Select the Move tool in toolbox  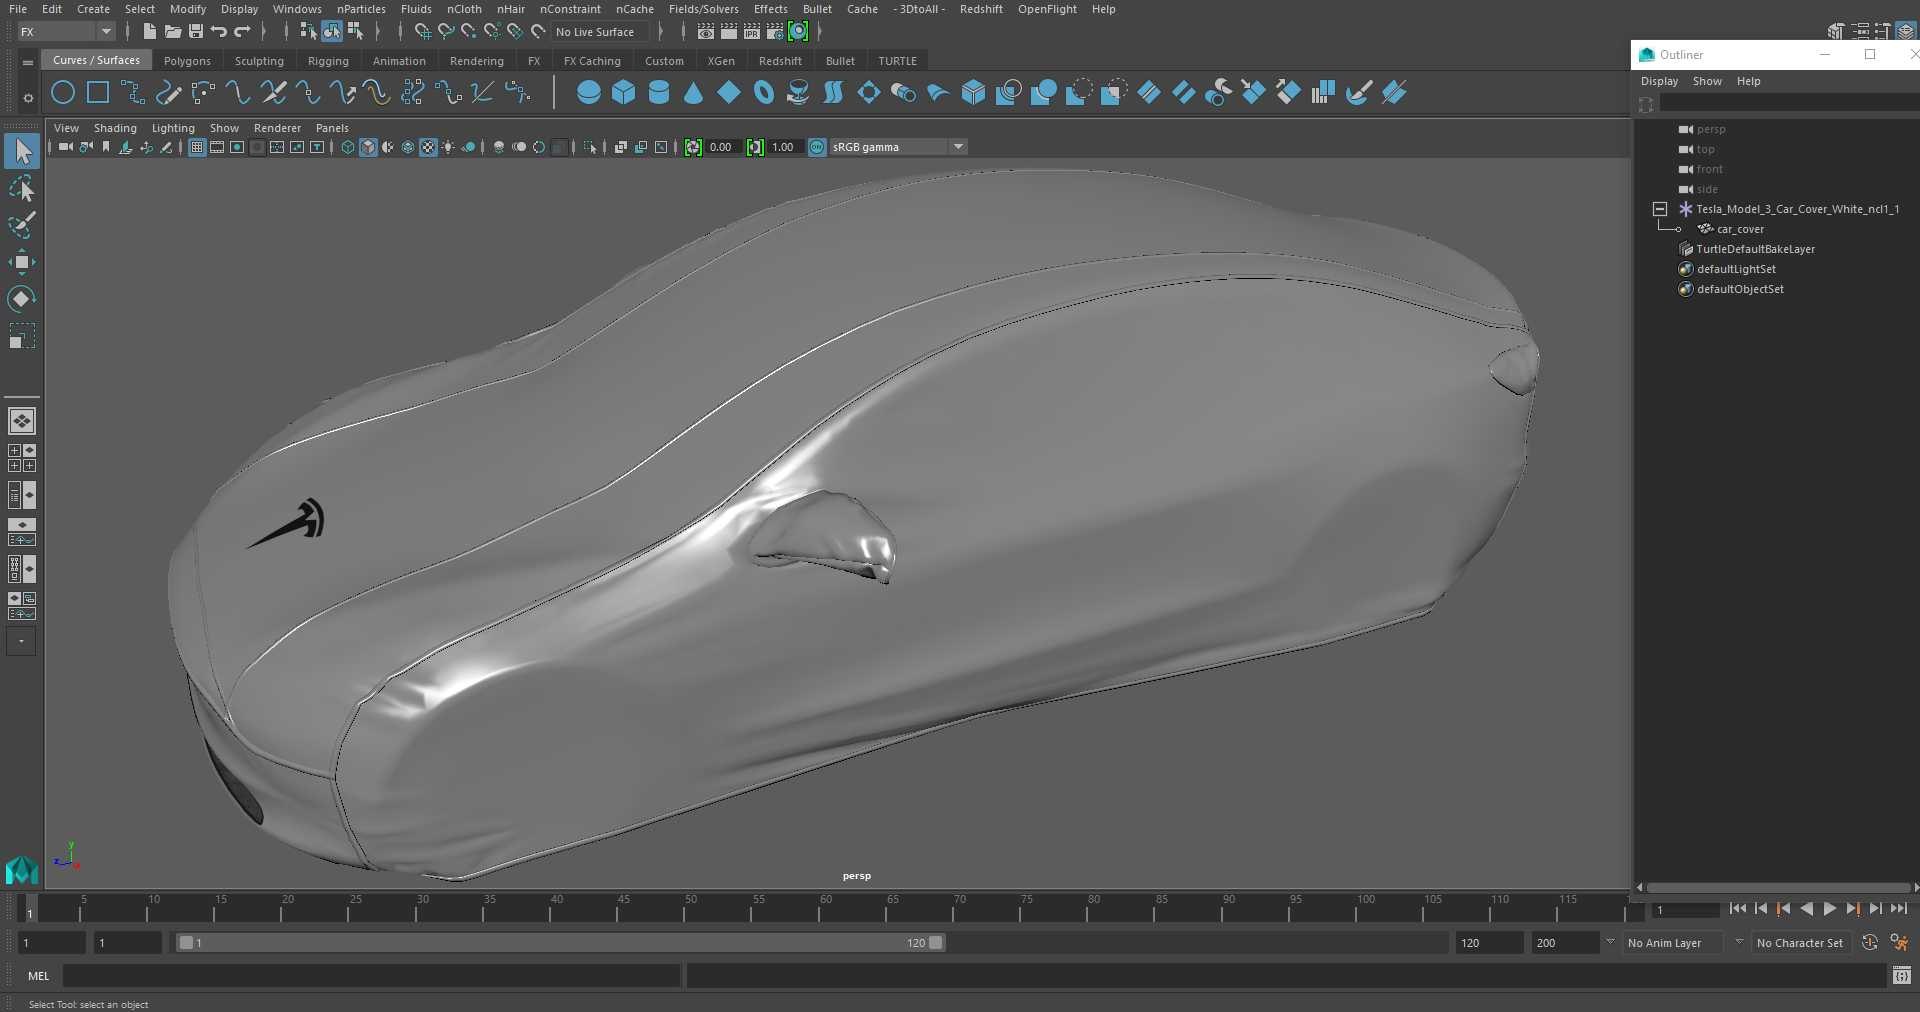coord(21,263)
